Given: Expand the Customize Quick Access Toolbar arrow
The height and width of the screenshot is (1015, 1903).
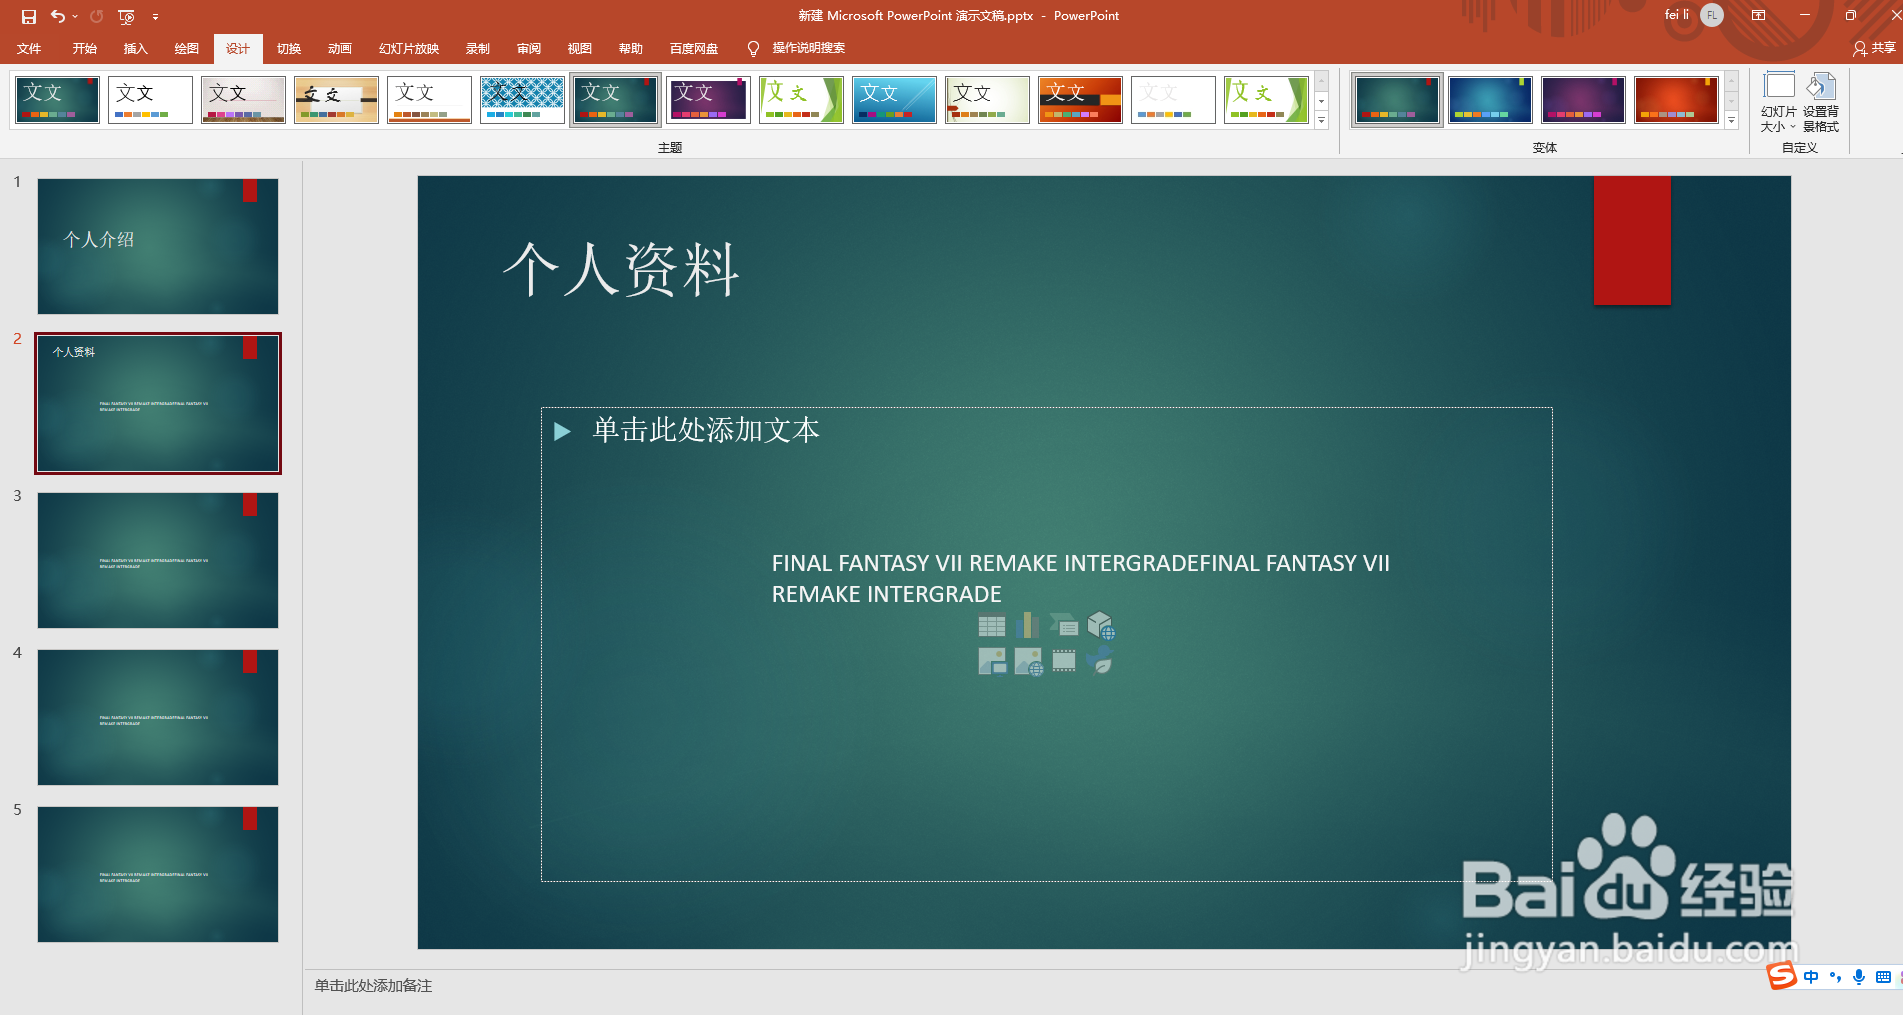Looking at the screenshot, I should click(x=155, y=16).
